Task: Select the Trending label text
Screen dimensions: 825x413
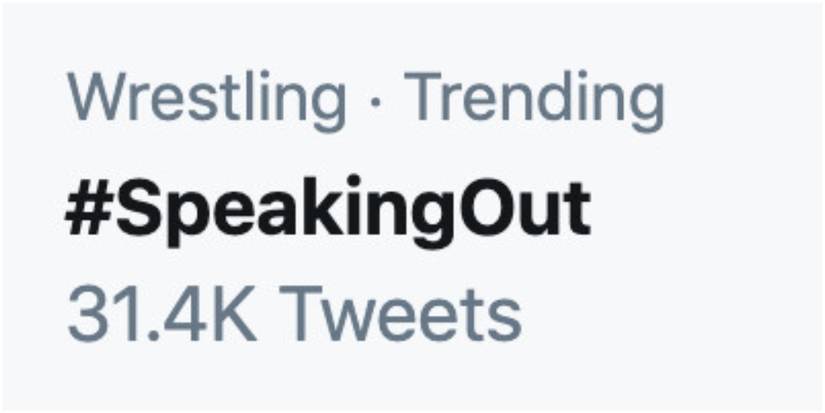Action: 538,100
